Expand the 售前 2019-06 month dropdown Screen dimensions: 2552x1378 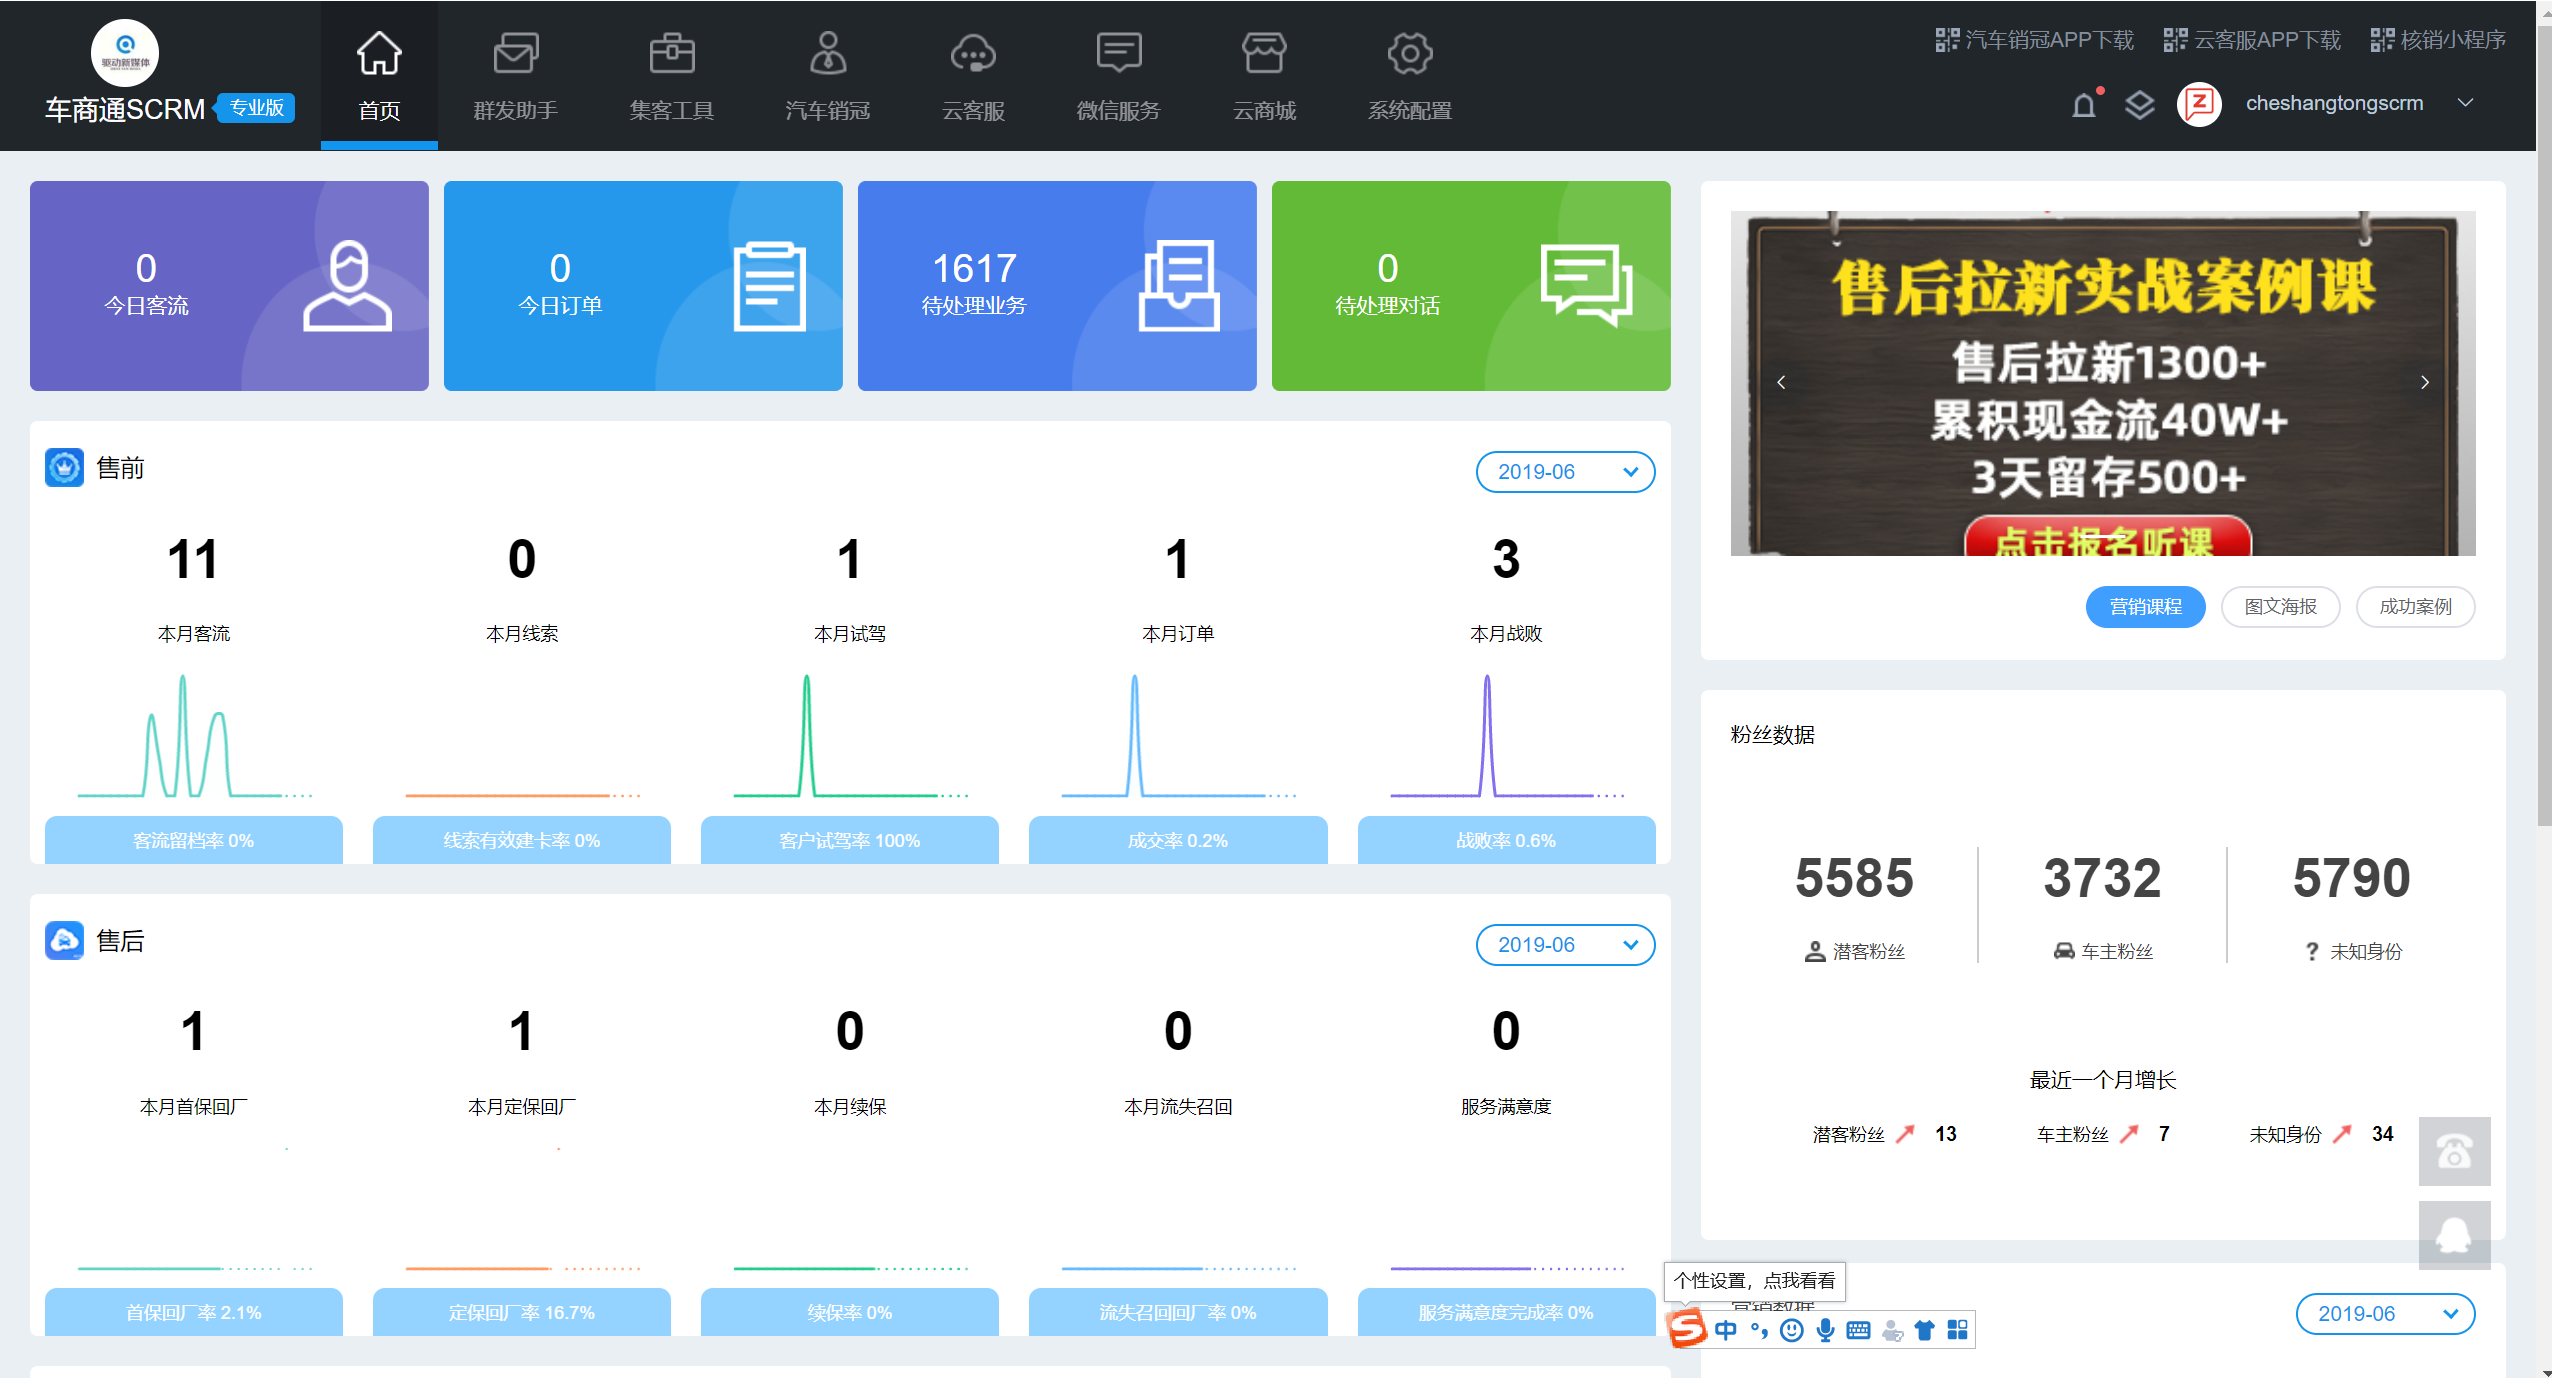tap(1565, 472)
